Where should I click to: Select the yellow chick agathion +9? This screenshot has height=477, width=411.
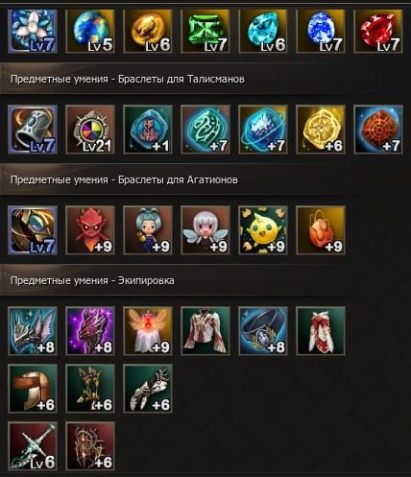(263, 230)
